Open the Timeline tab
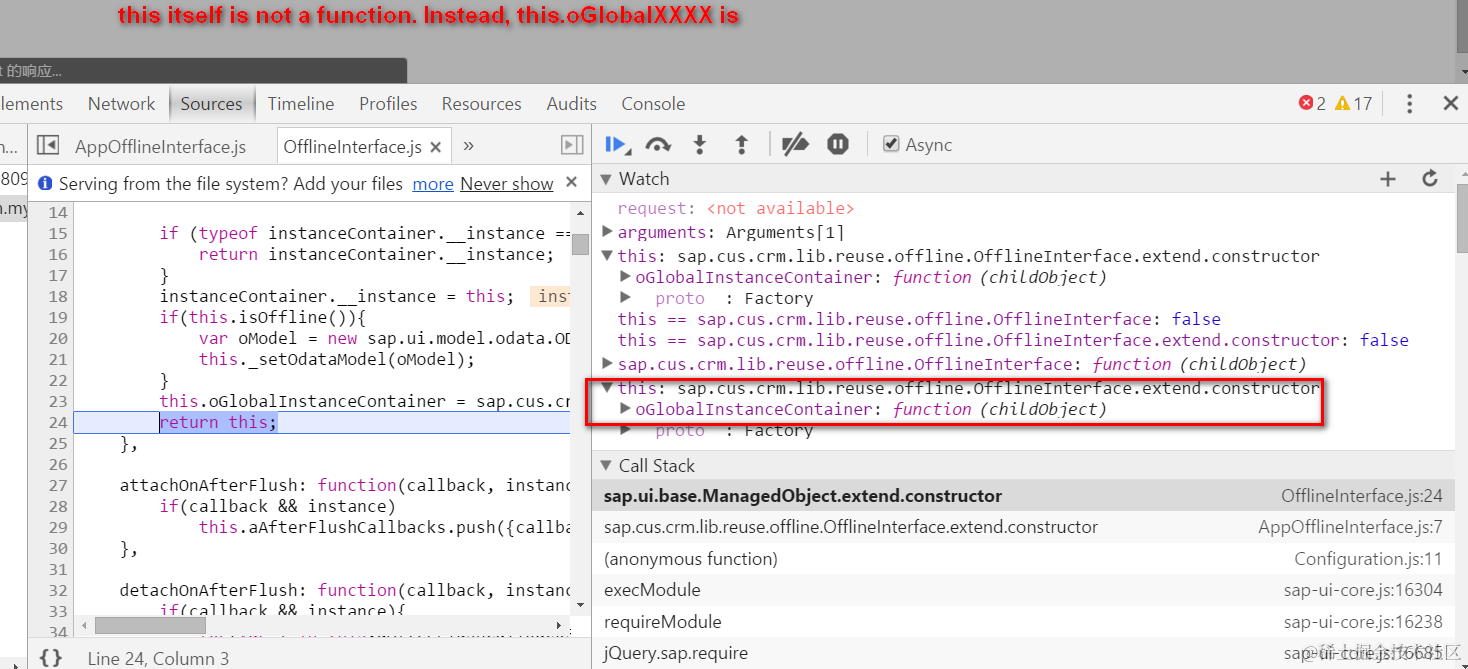 [x=301, y=104]
